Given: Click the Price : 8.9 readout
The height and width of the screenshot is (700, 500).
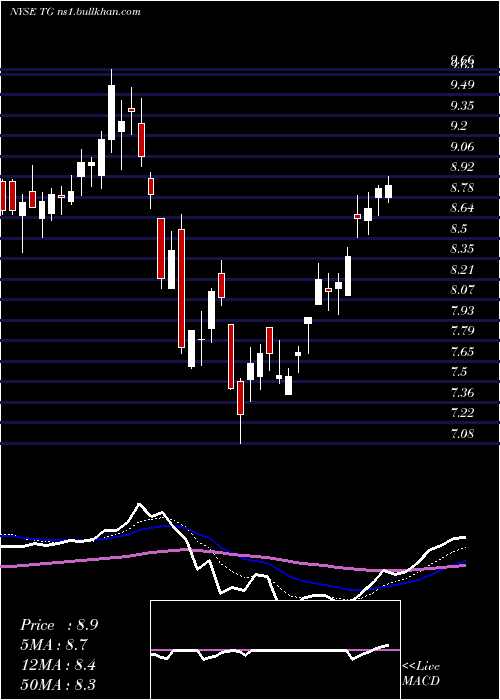Looking at the screenshot, I should [59, 625].
